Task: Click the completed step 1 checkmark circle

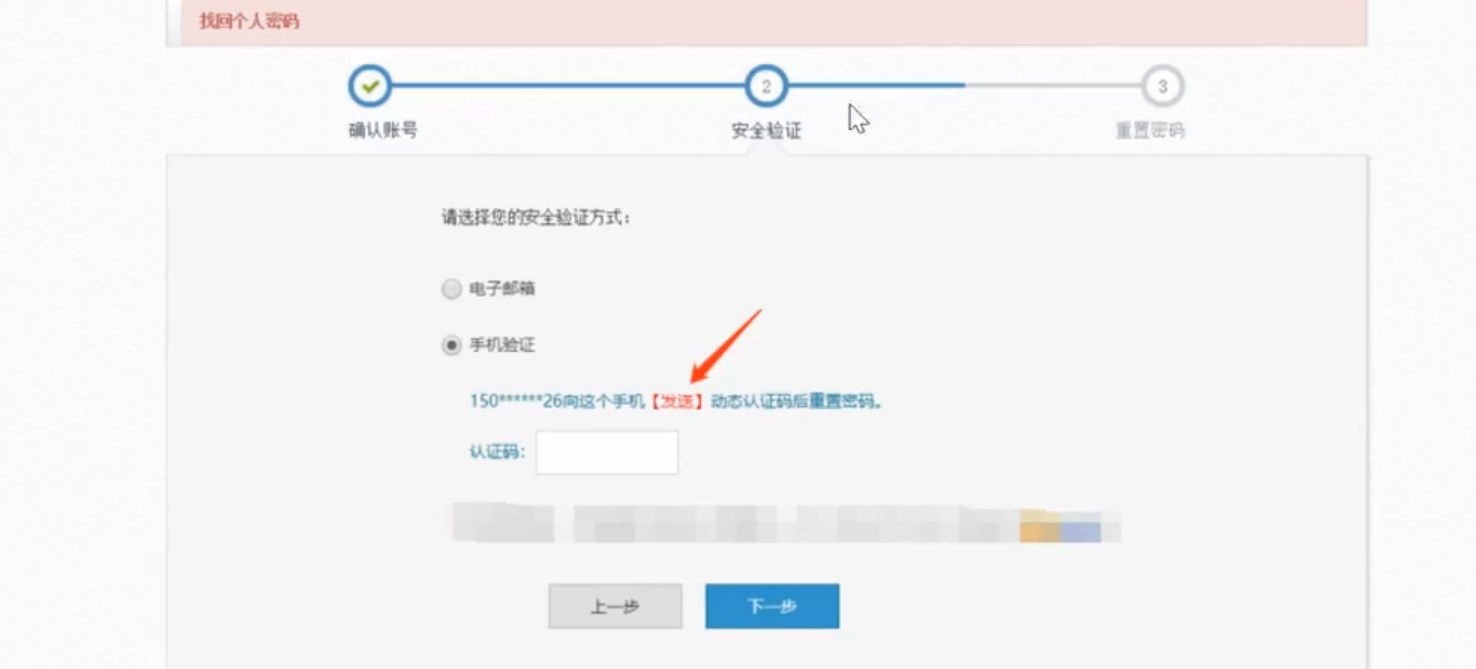Action: 370,87
